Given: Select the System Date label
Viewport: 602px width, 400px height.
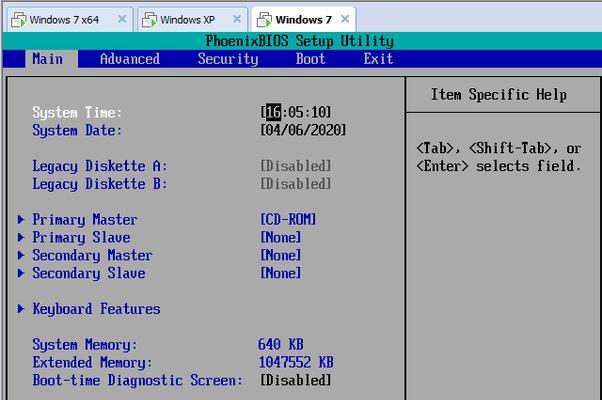Looking at the screenshot, I should click(x=77, y=131).
